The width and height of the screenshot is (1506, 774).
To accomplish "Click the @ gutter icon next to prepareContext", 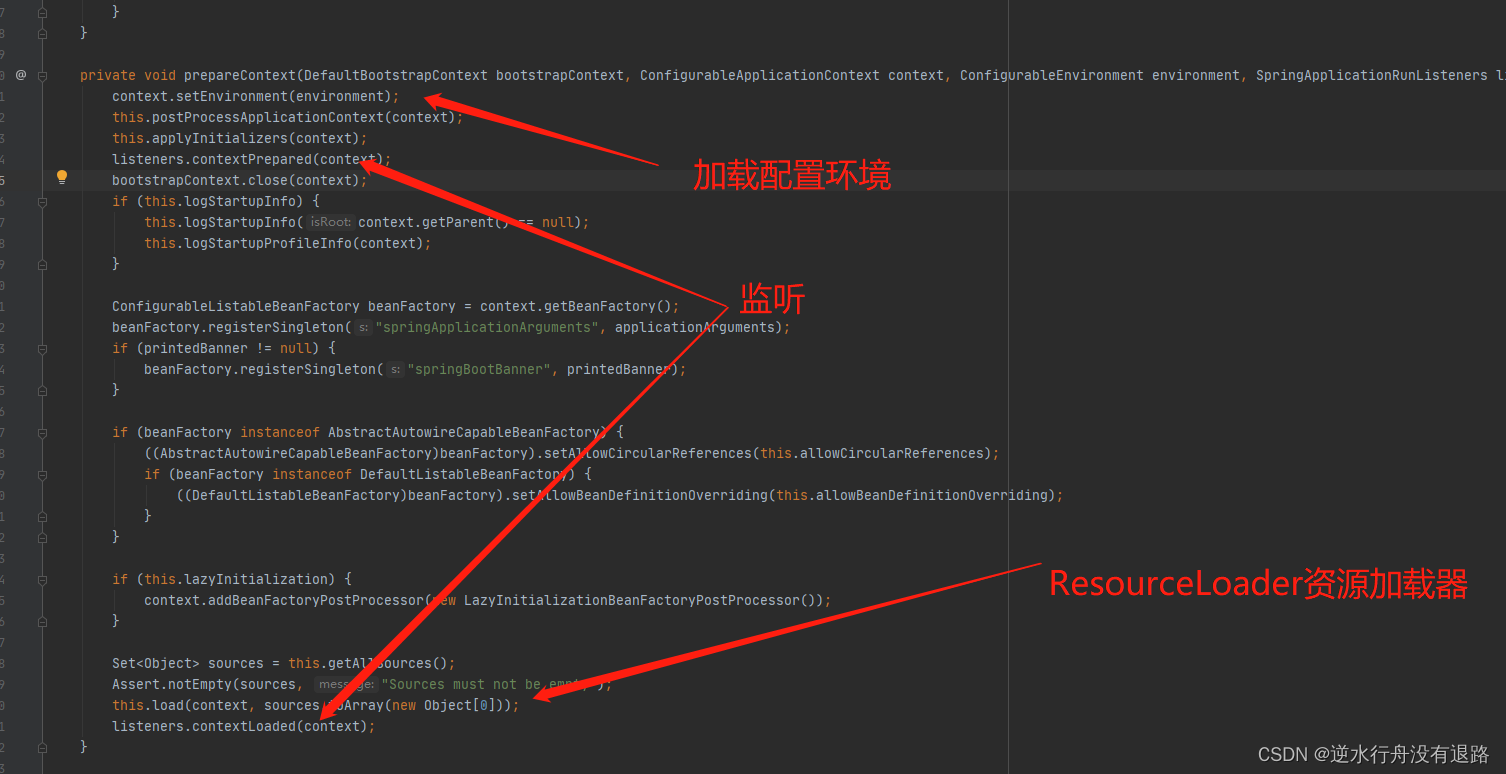I will 20,75.
